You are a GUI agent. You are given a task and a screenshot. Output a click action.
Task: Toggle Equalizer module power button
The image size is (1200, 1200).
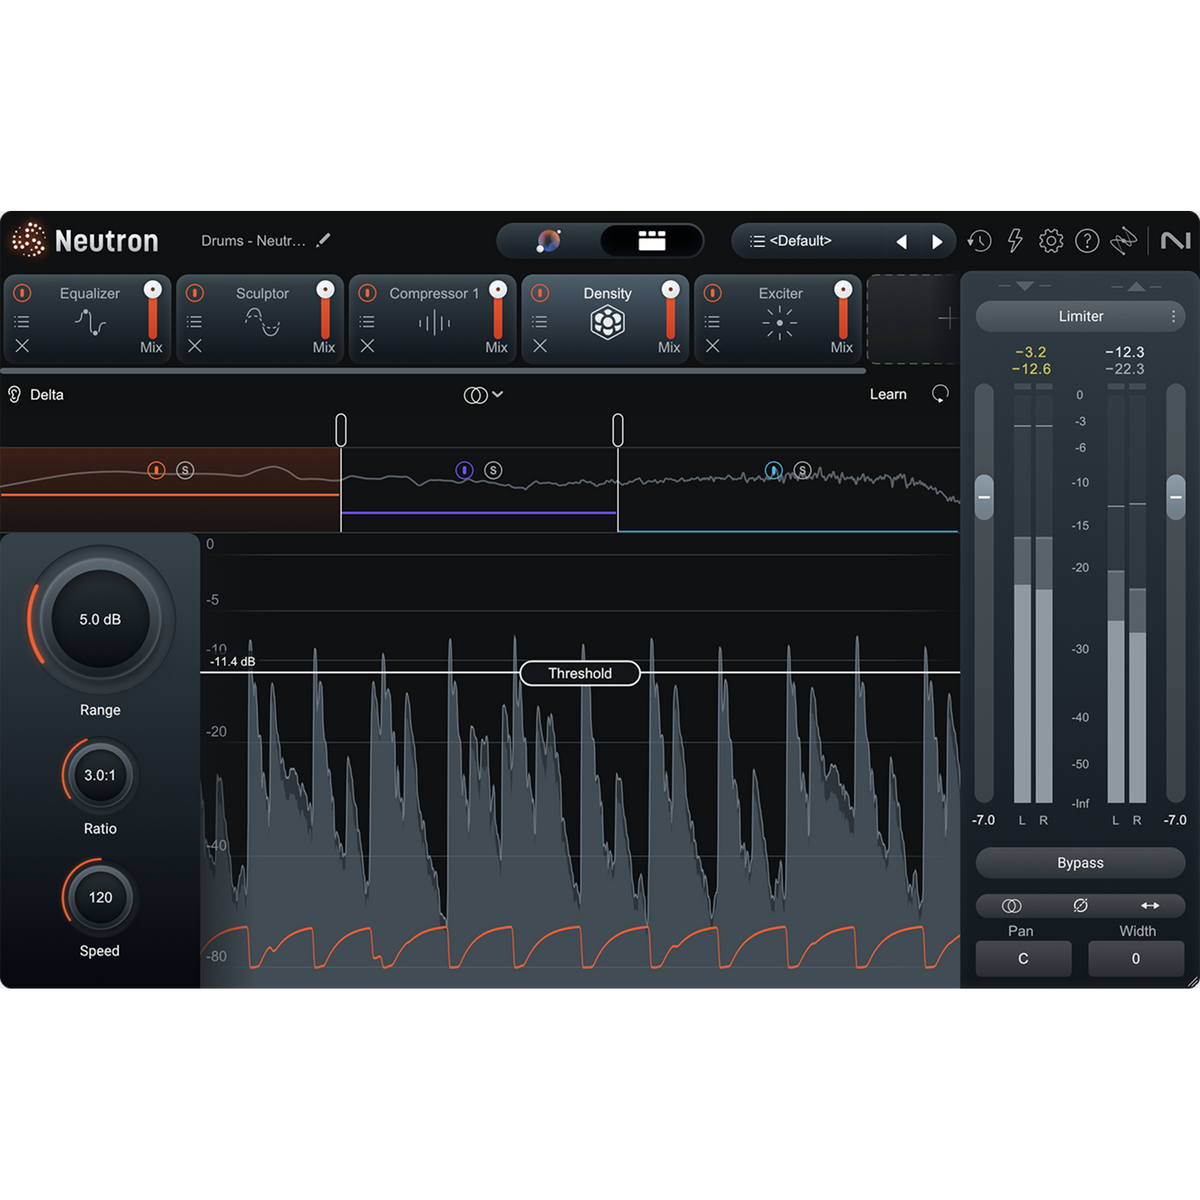click(22, 293)
